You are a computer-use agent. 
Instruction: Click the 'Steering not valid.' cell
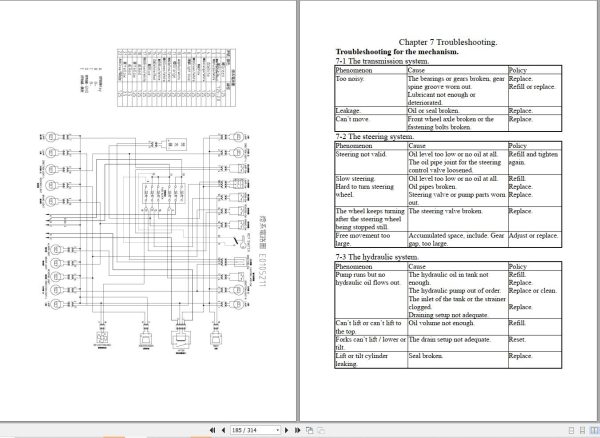[371, 162]
